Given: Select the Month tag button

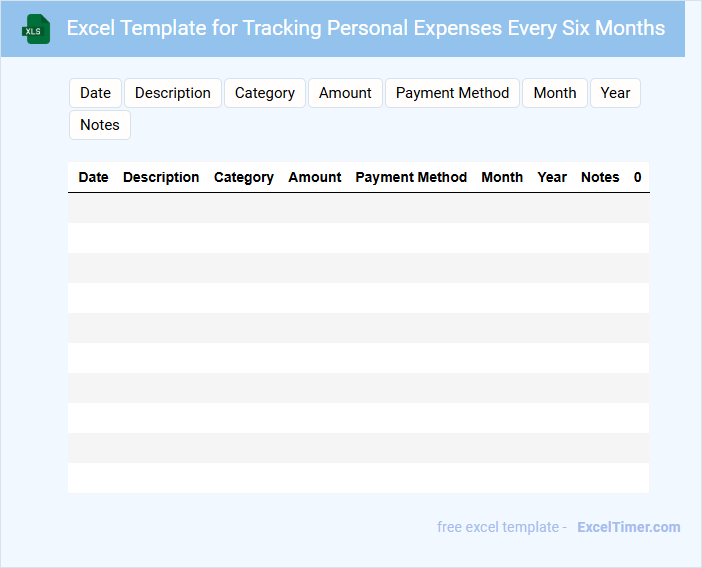Looking at the screenshot, I should point(555,93).
